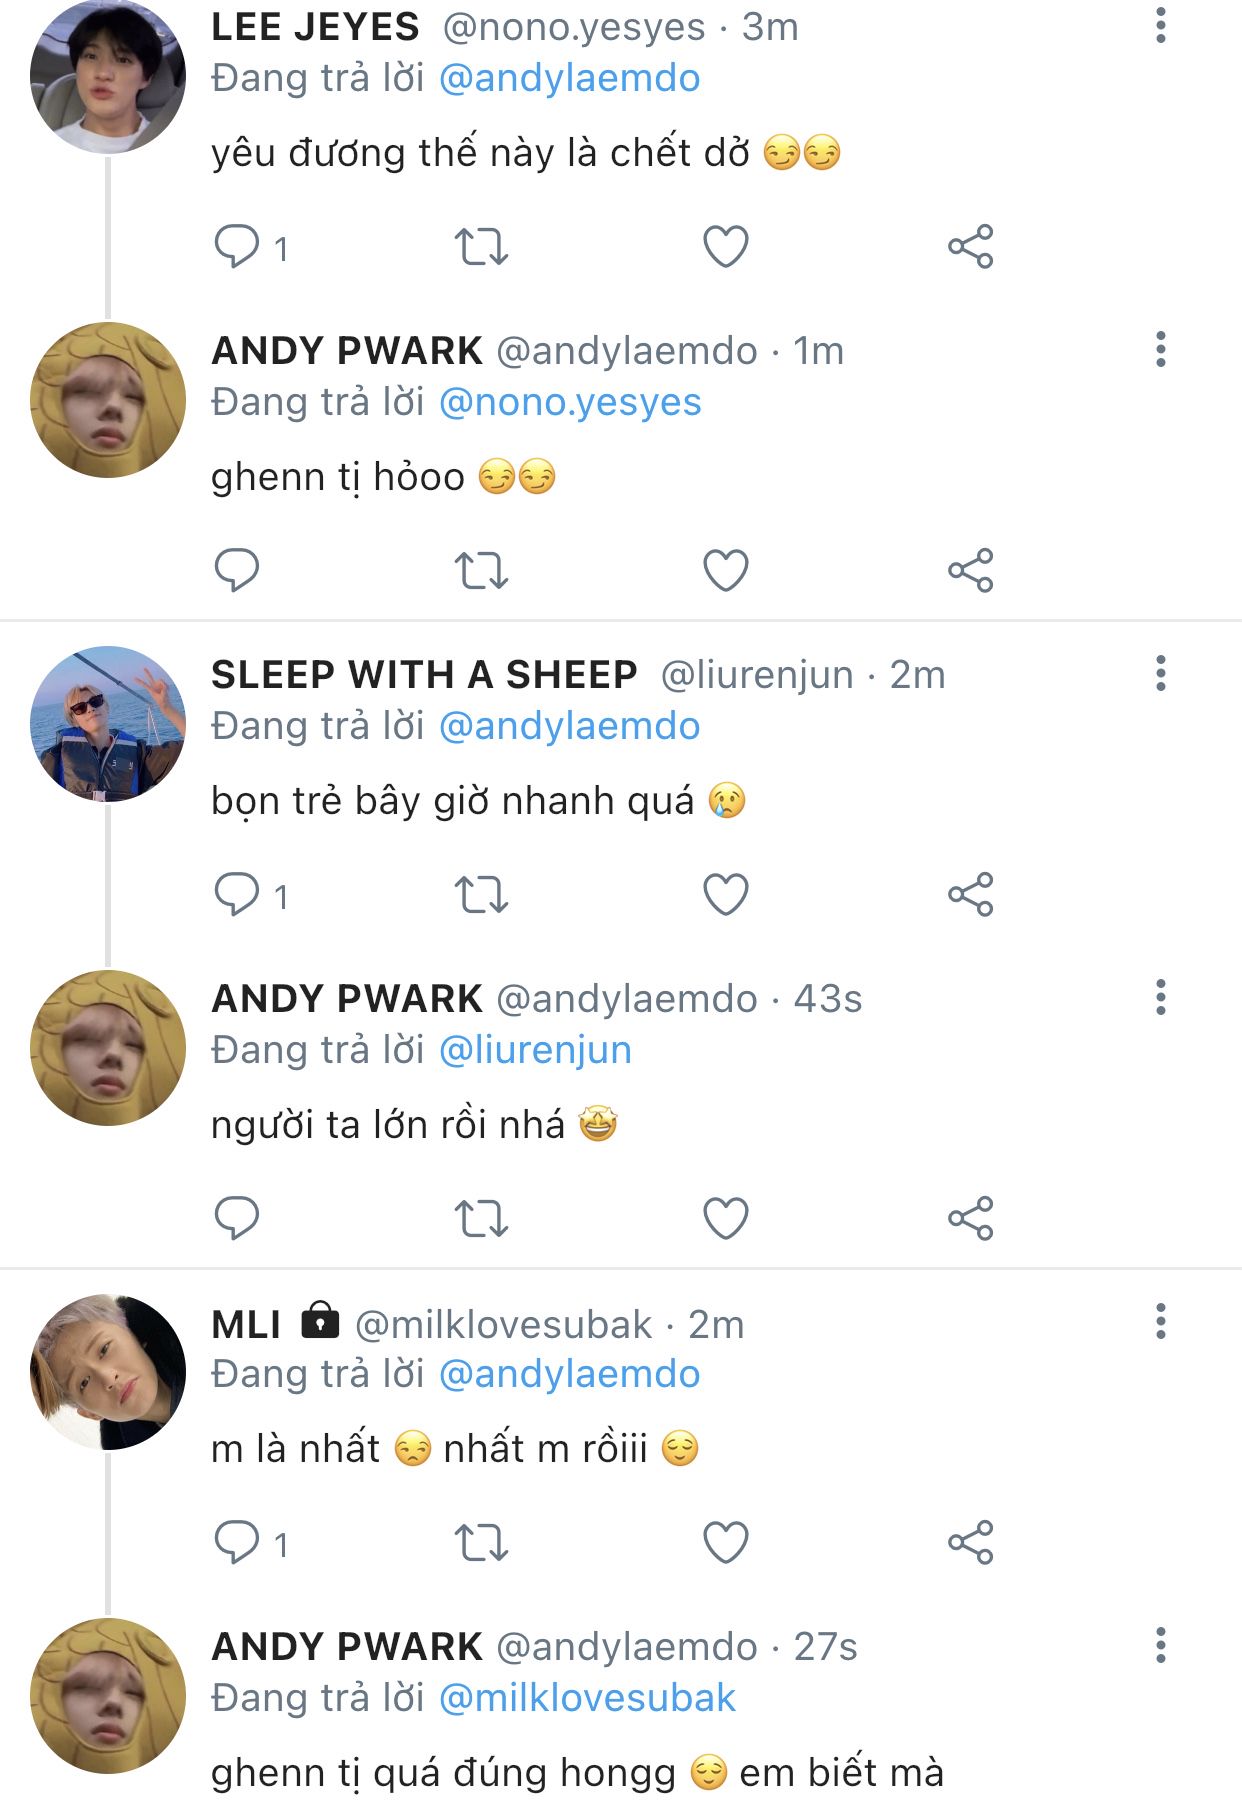Reply to MLI's tweet
The width and height of the screenshot is (1242, 1811).
(237, 1542)
